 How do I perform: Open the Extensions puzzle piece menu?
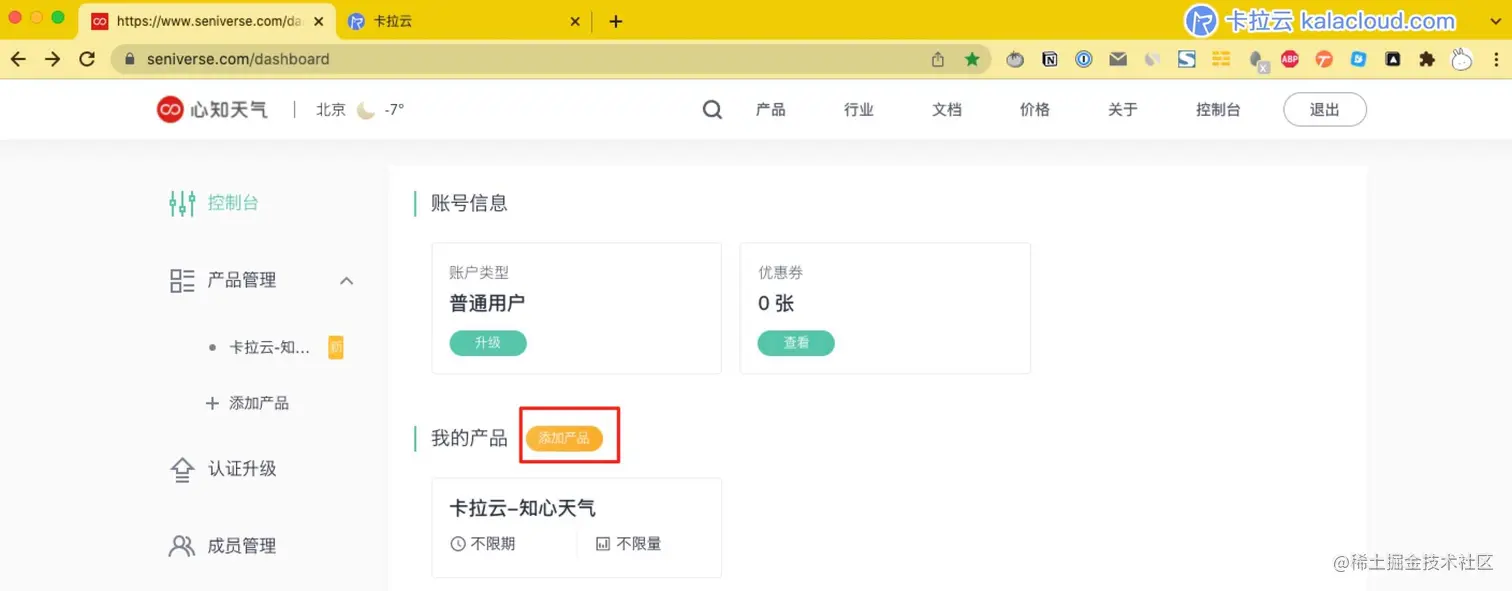1427,59
